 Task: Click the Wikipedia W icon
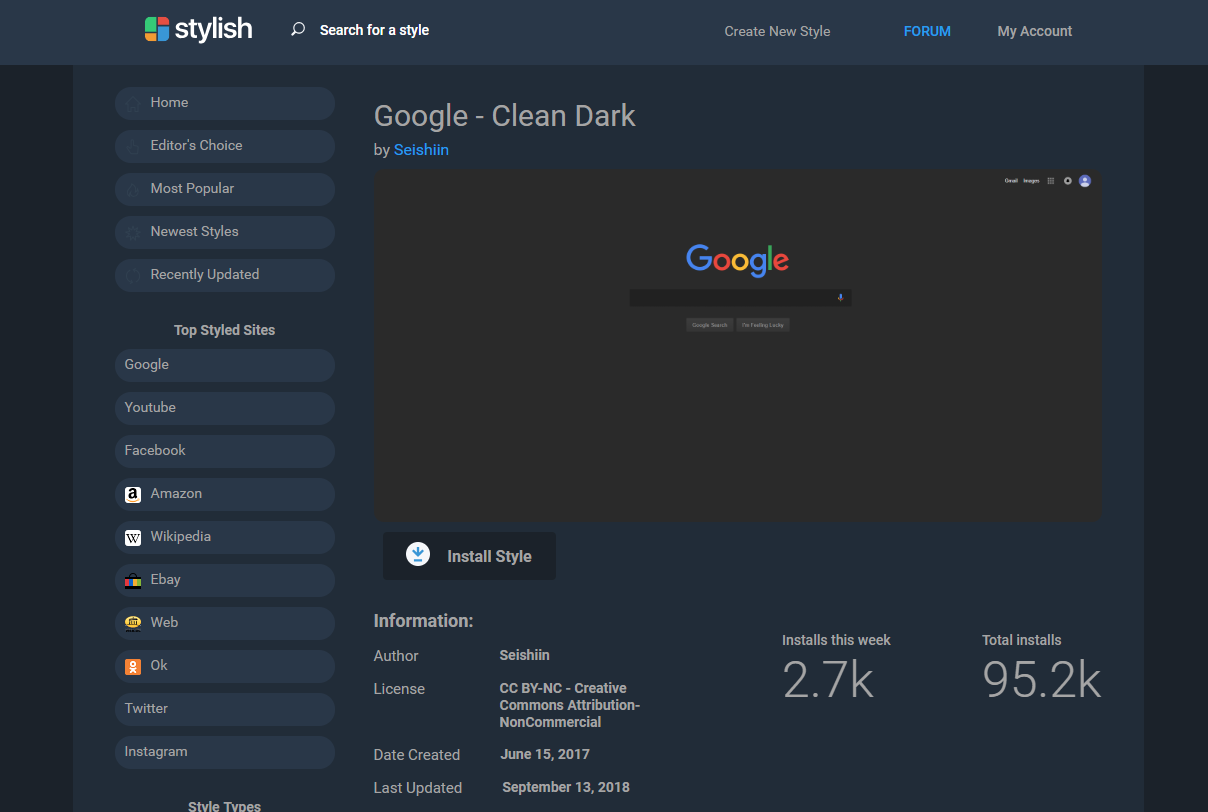[133, 537]
